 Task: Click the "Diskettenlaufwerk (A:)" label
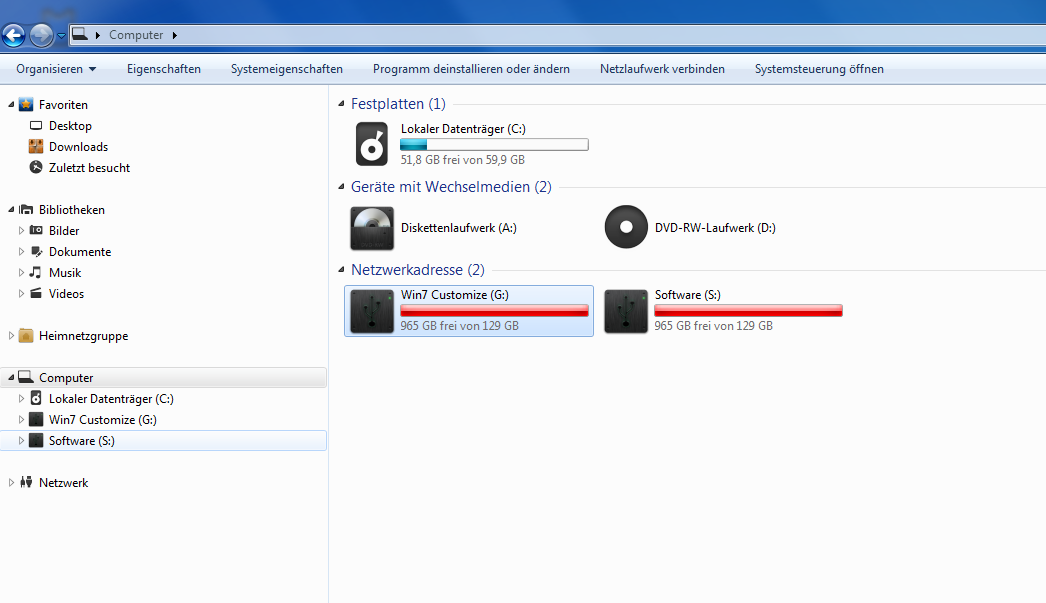[x=459, y=227]
